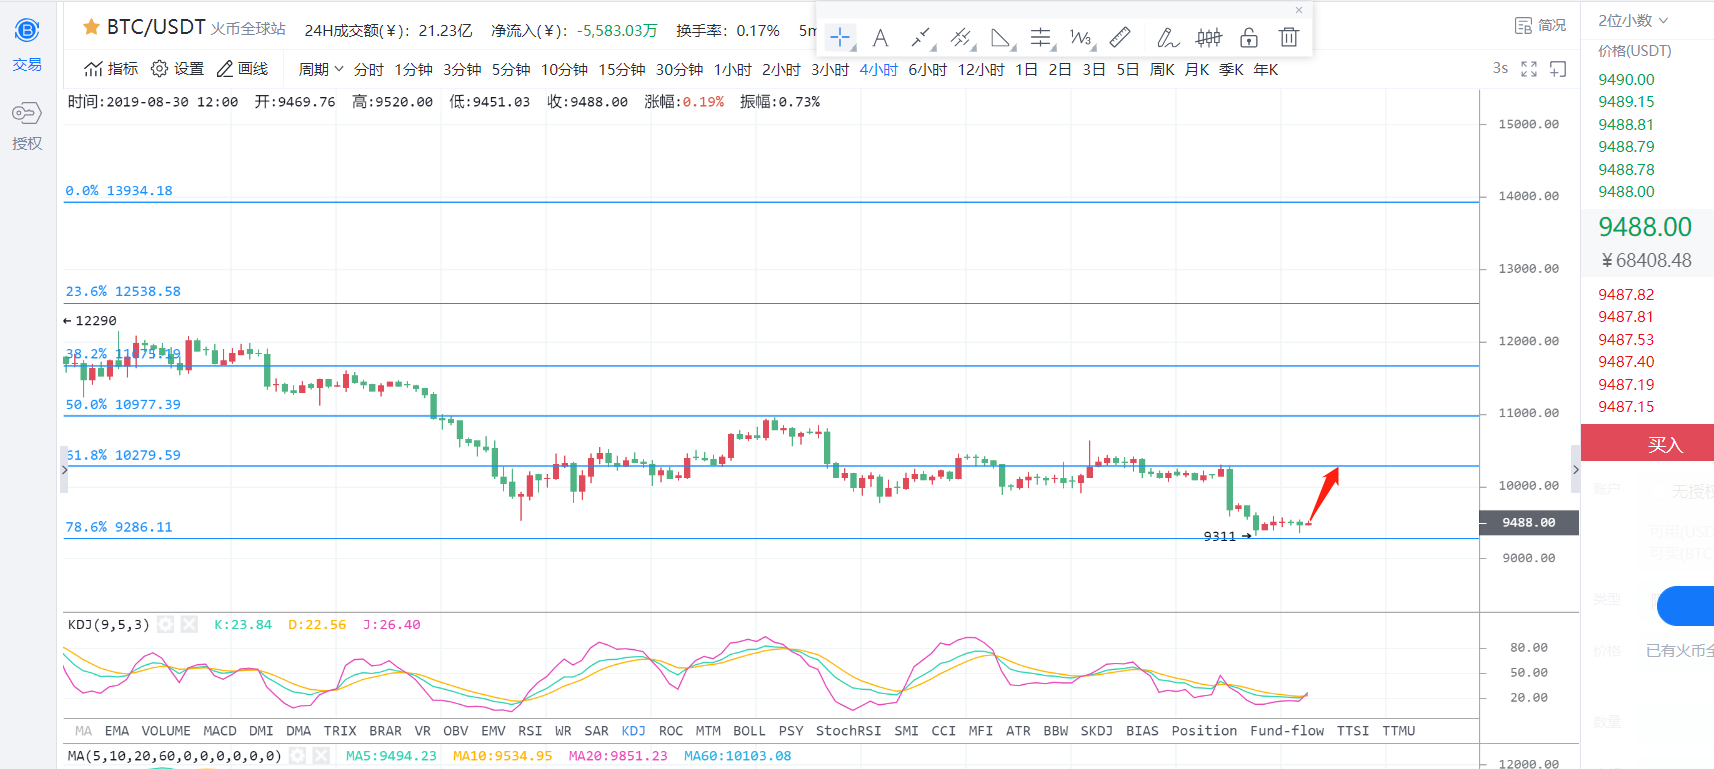Select the 4小时 timeframe

click(x=879, y=69)
